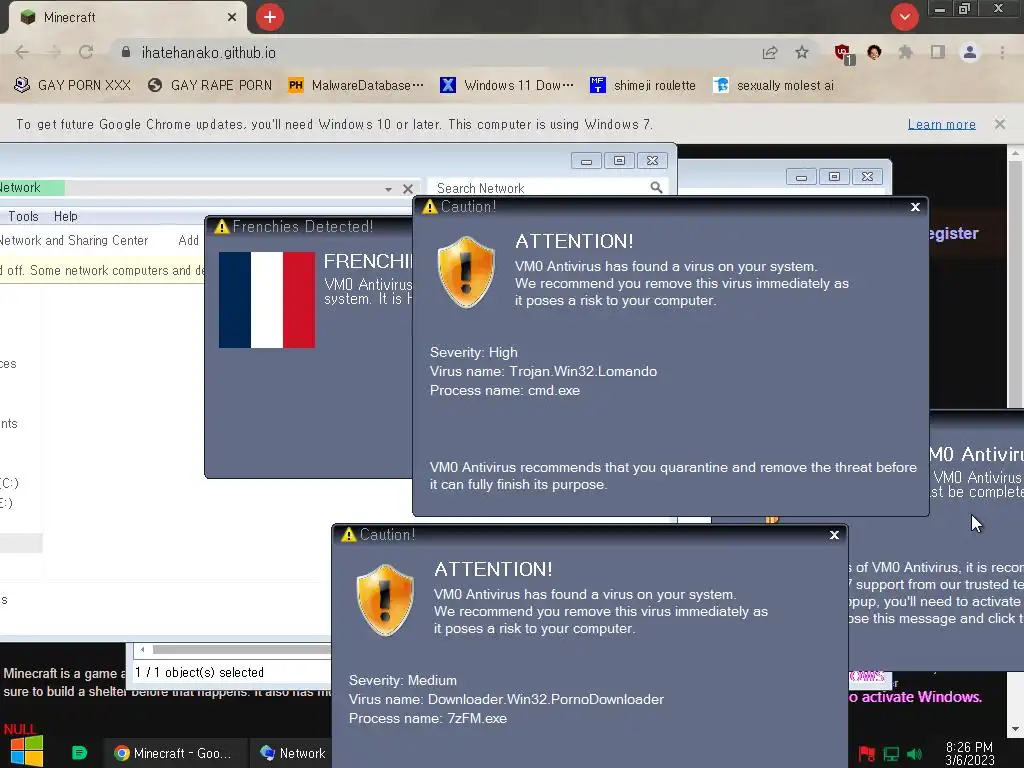The height and width of the screenshot is (768, 1024).
Task: Click the Search Network magnifier icon
Action: [656, 188]
